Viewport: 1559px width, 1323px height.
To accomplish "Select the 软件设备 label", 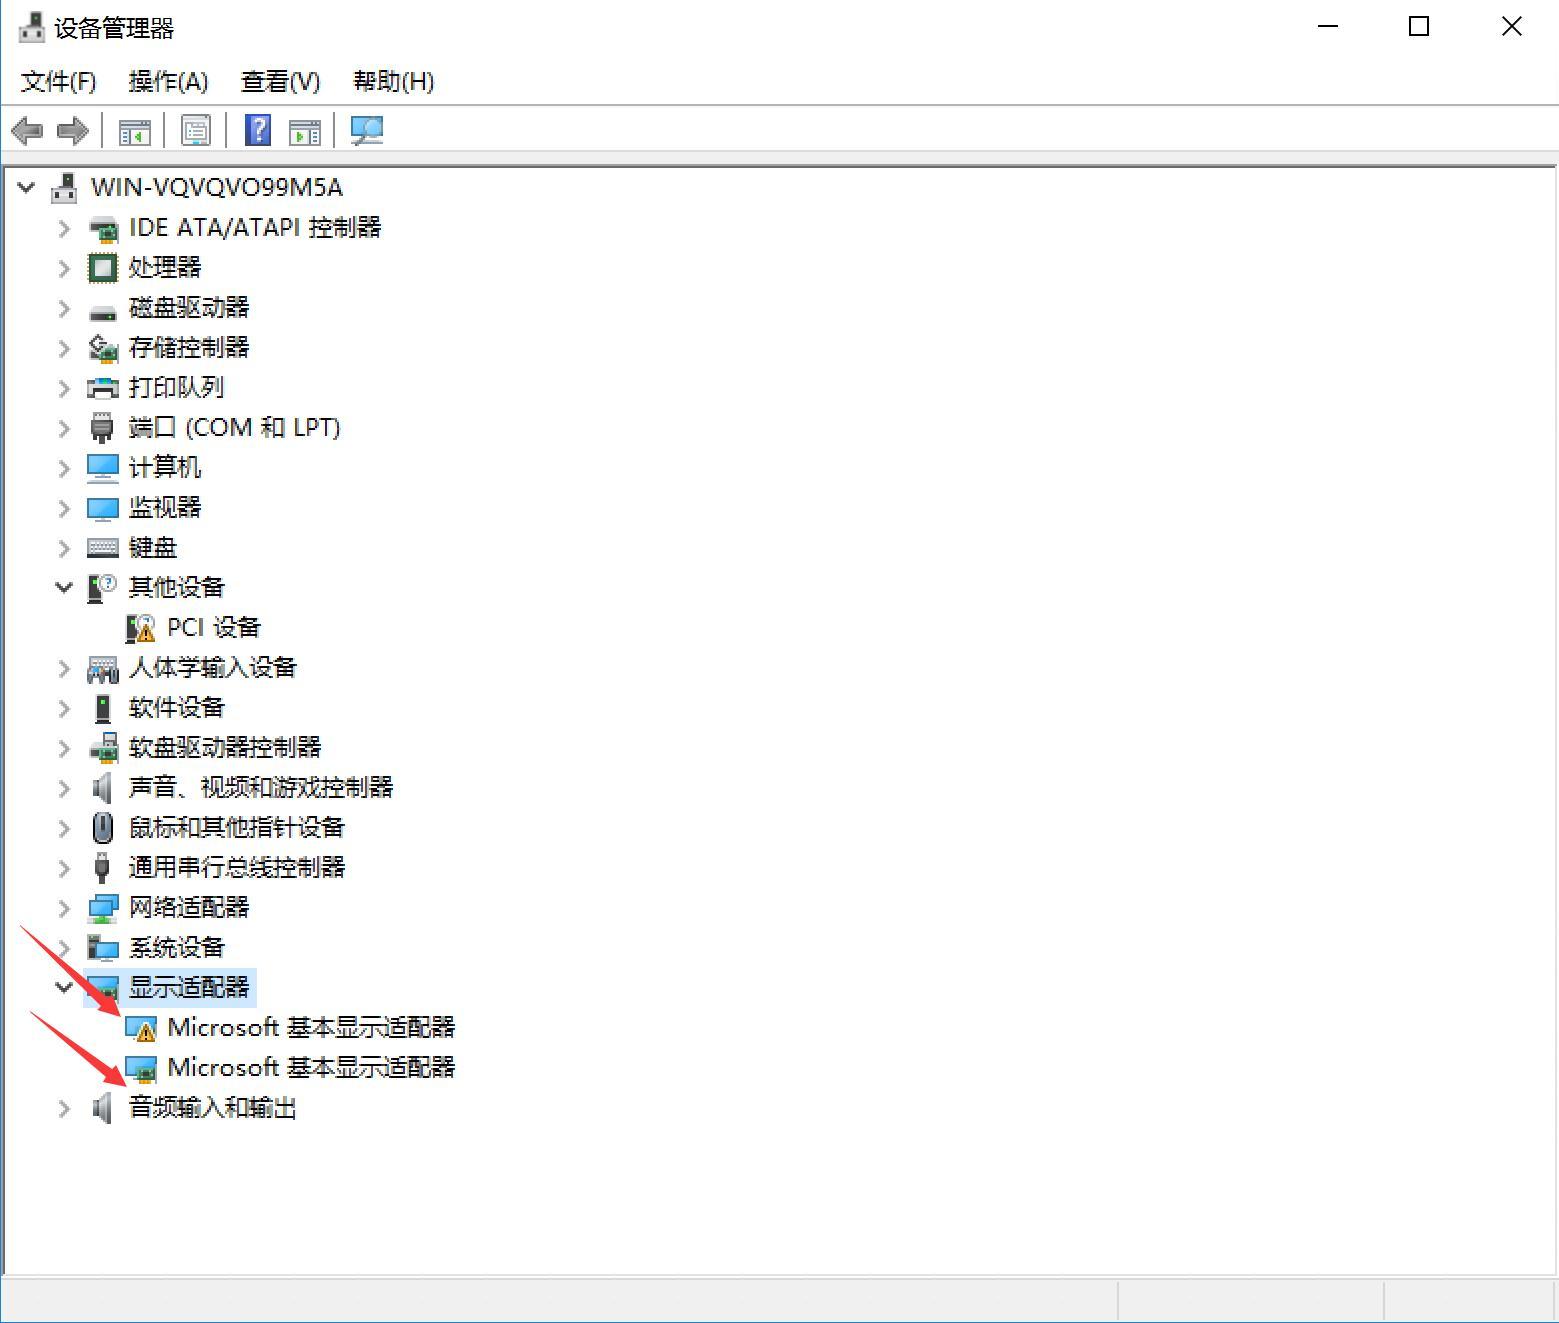I will [x=177, y=708].
